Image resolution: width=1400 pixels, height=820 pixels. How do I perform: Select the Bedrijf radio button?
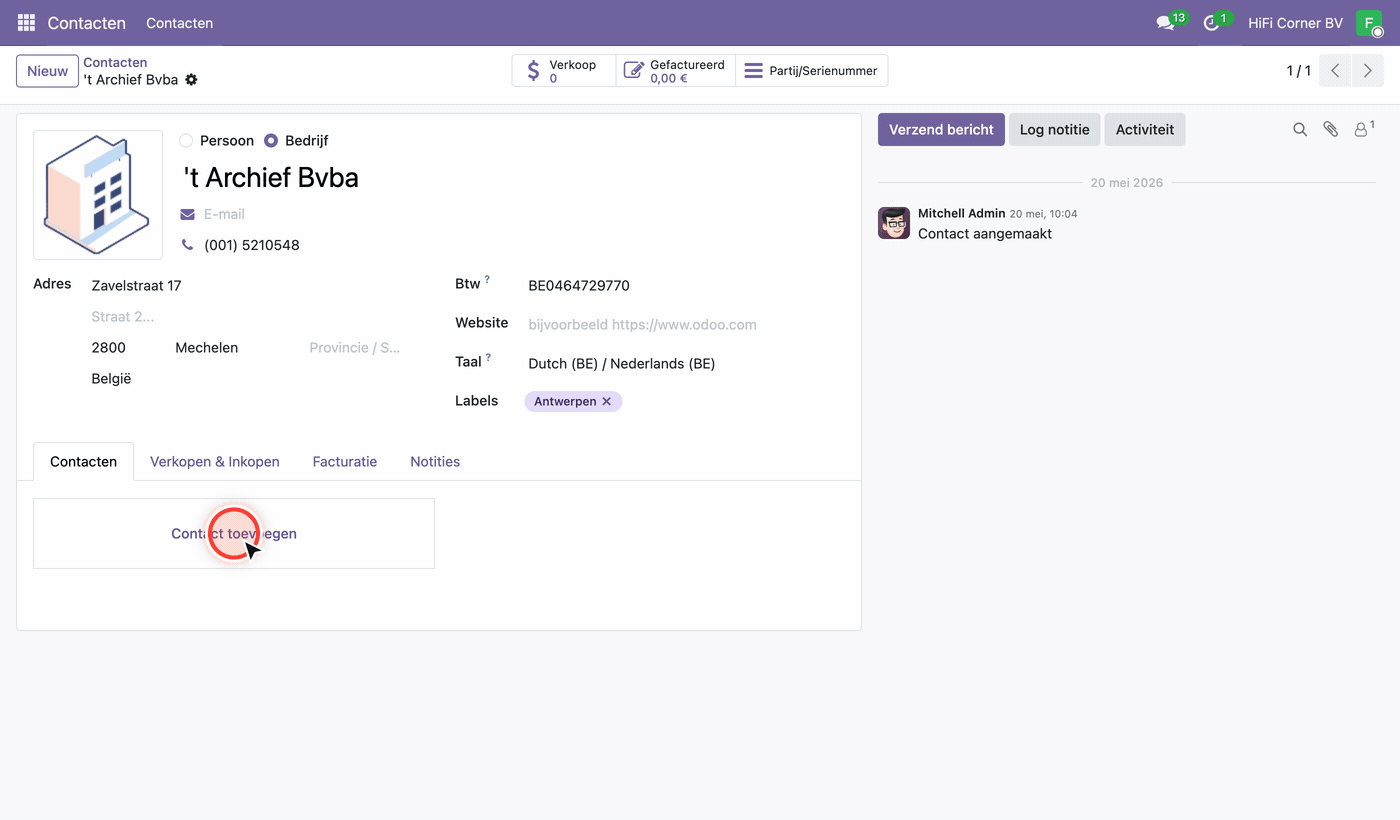click(271, 141)
